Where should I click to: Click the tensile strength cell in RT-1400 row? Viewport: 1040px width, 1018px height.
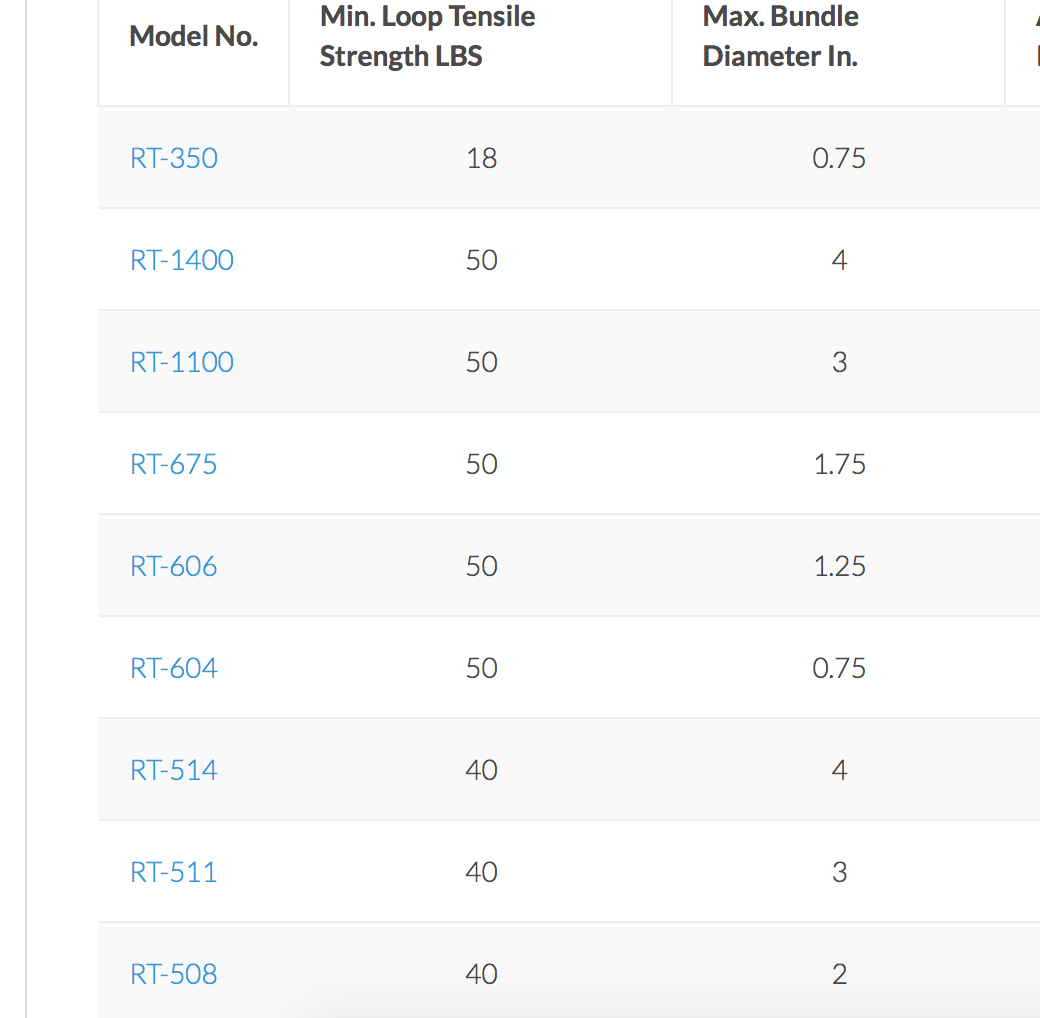(x=481, y=260)
